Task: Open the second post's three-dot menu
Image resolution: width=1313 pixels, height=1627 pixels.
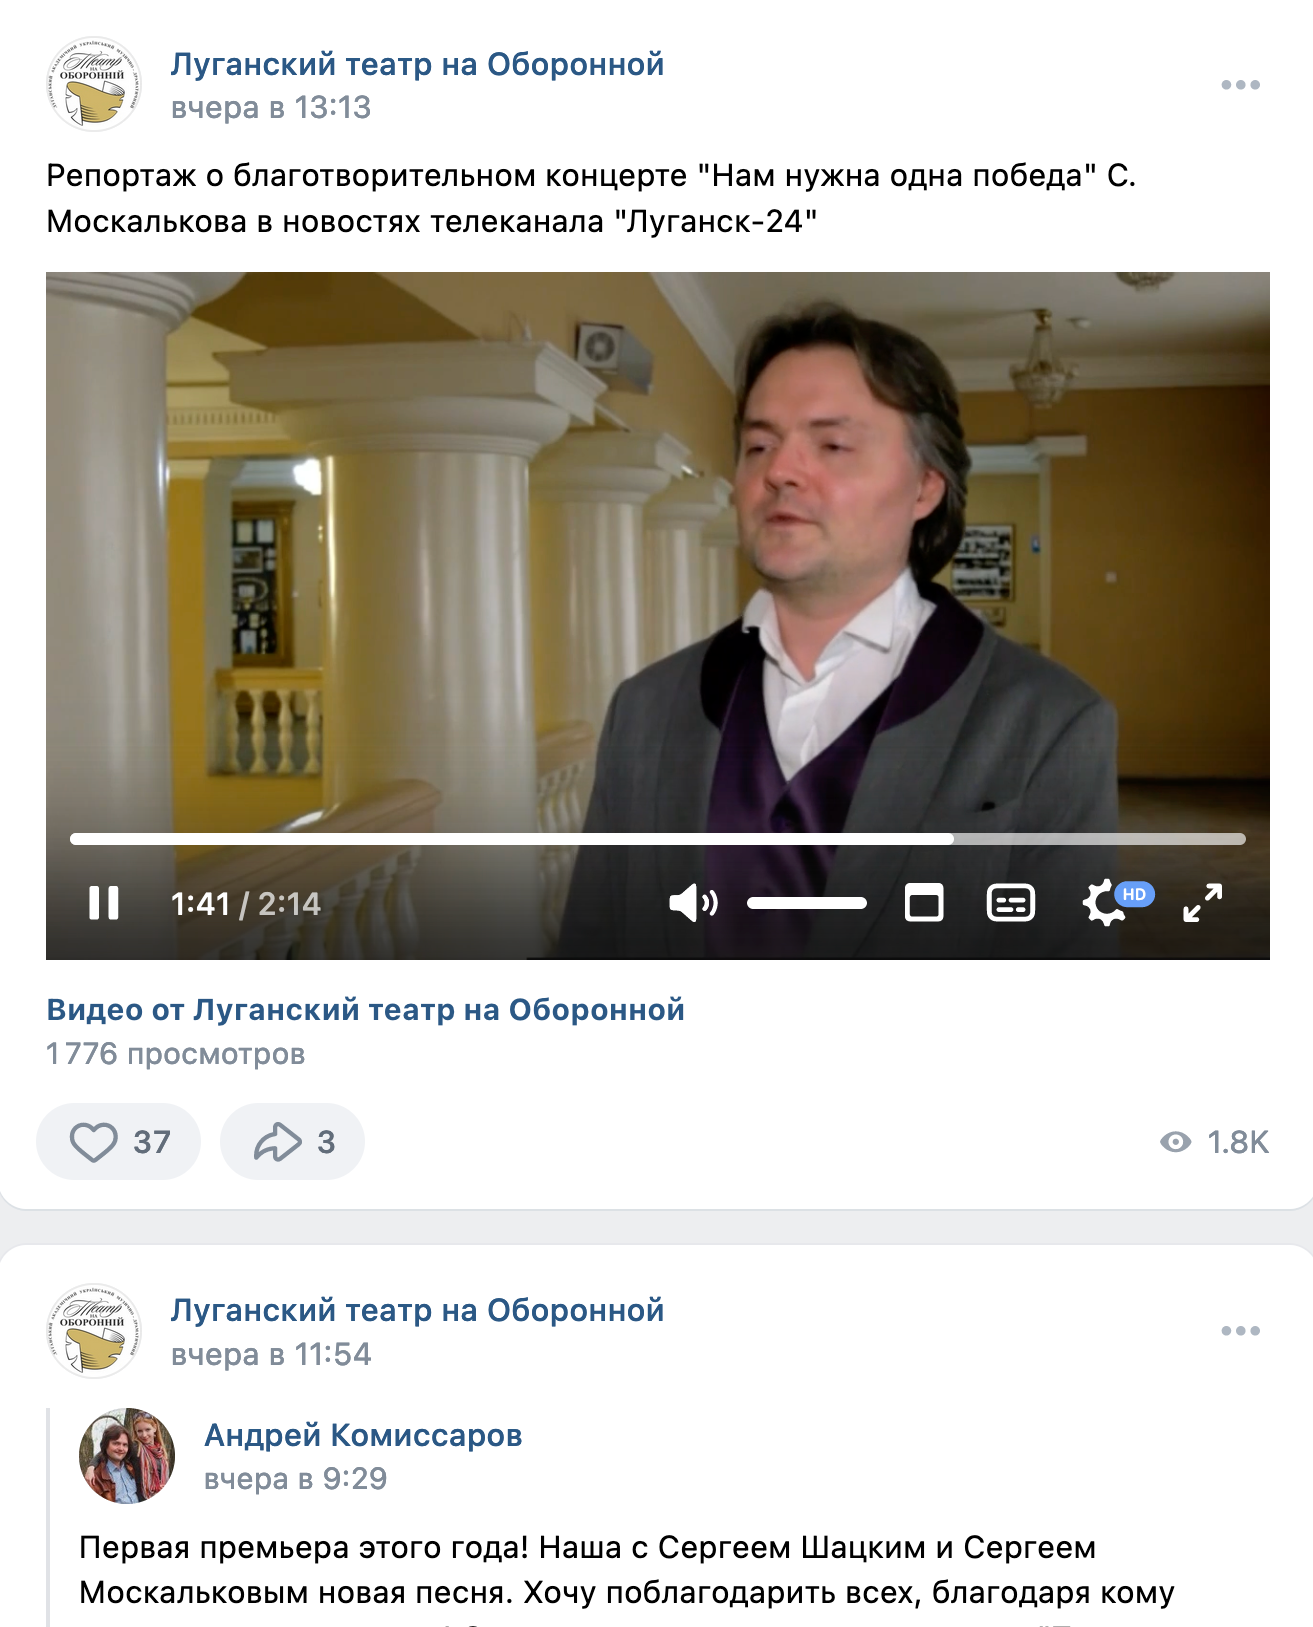Action: [1240, 1331]
